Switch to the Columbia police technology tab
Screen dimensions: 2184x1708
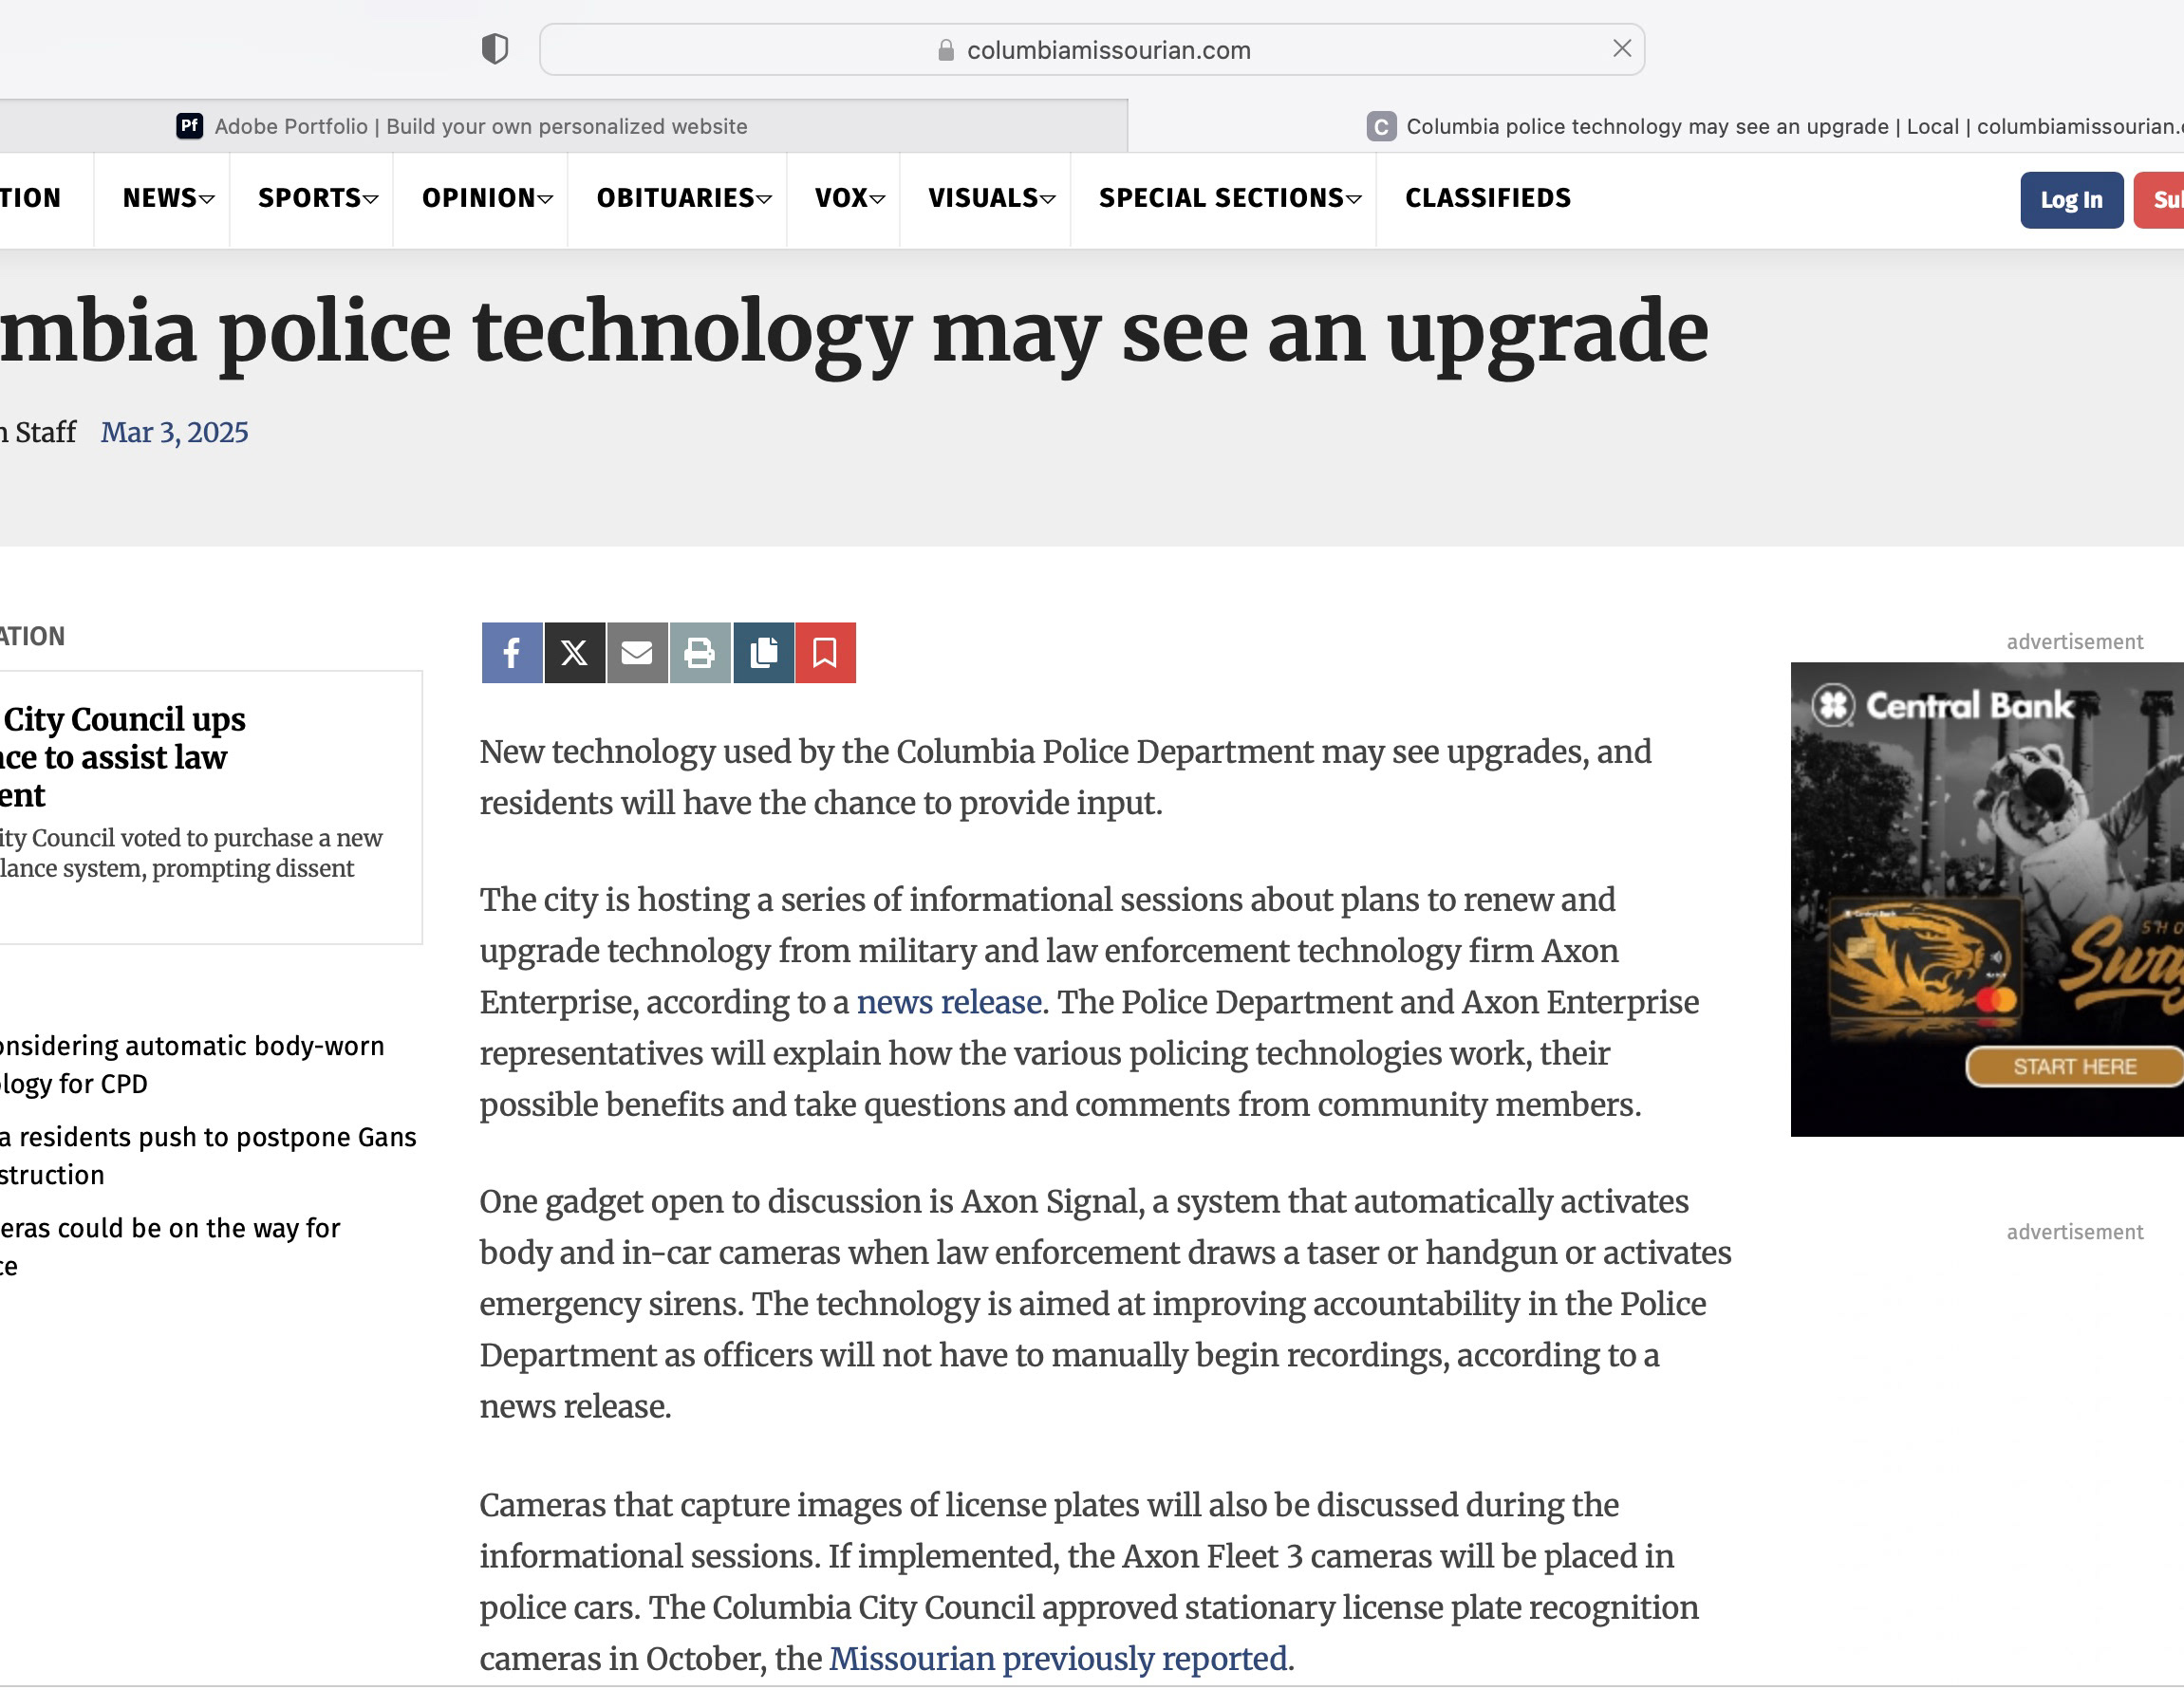click(1656, 126)
